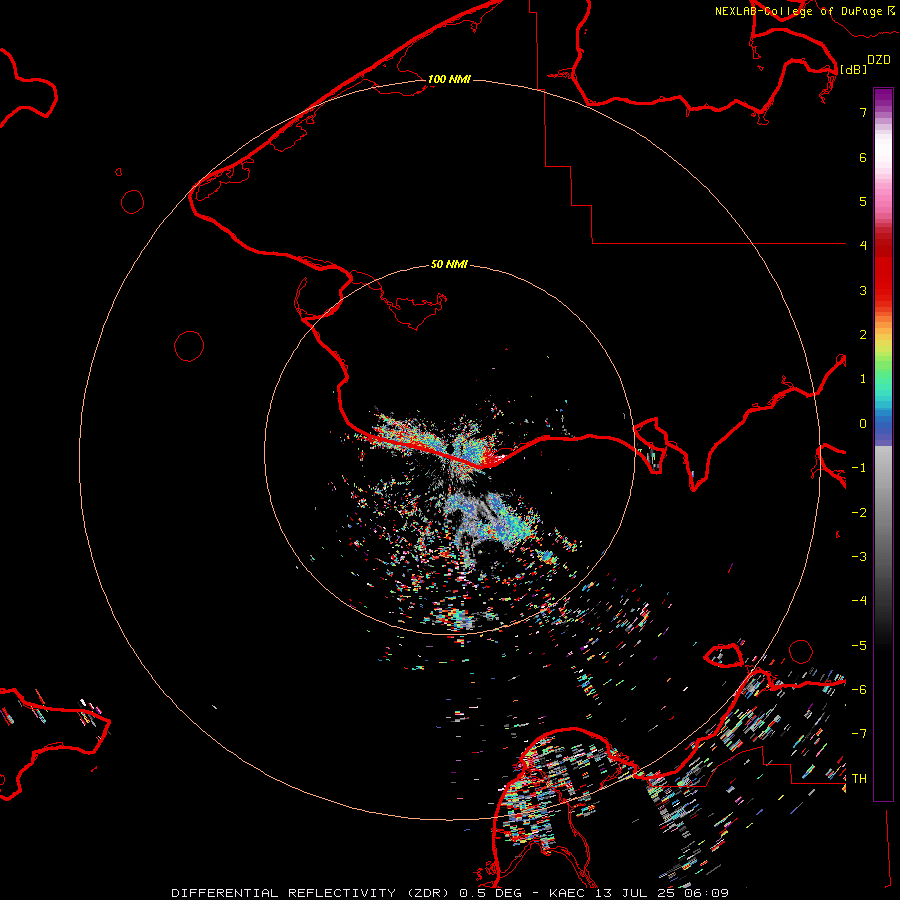Click the 3 value on color scale
The width and height of the screenshot is (900, 900).
coord(863,290)
